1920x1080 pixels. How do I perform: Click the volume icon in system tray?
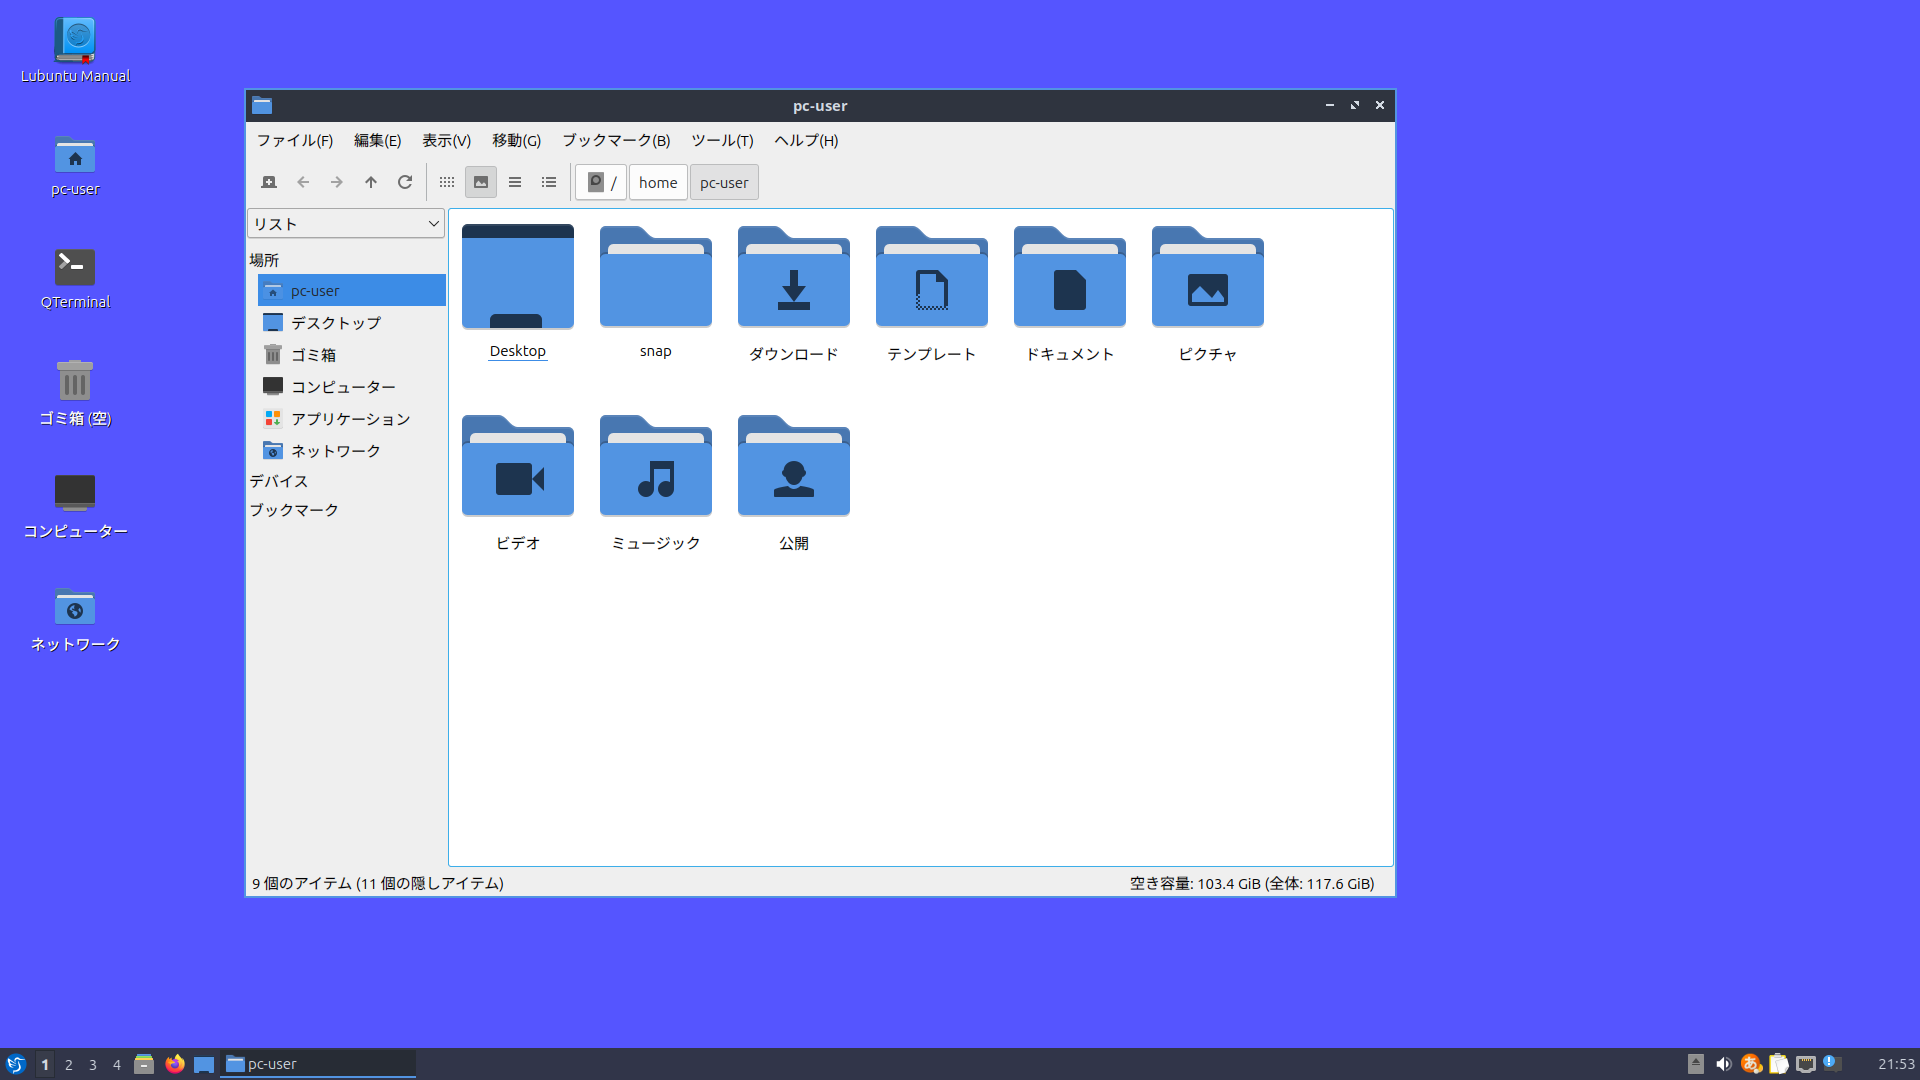[1723, 1064]
